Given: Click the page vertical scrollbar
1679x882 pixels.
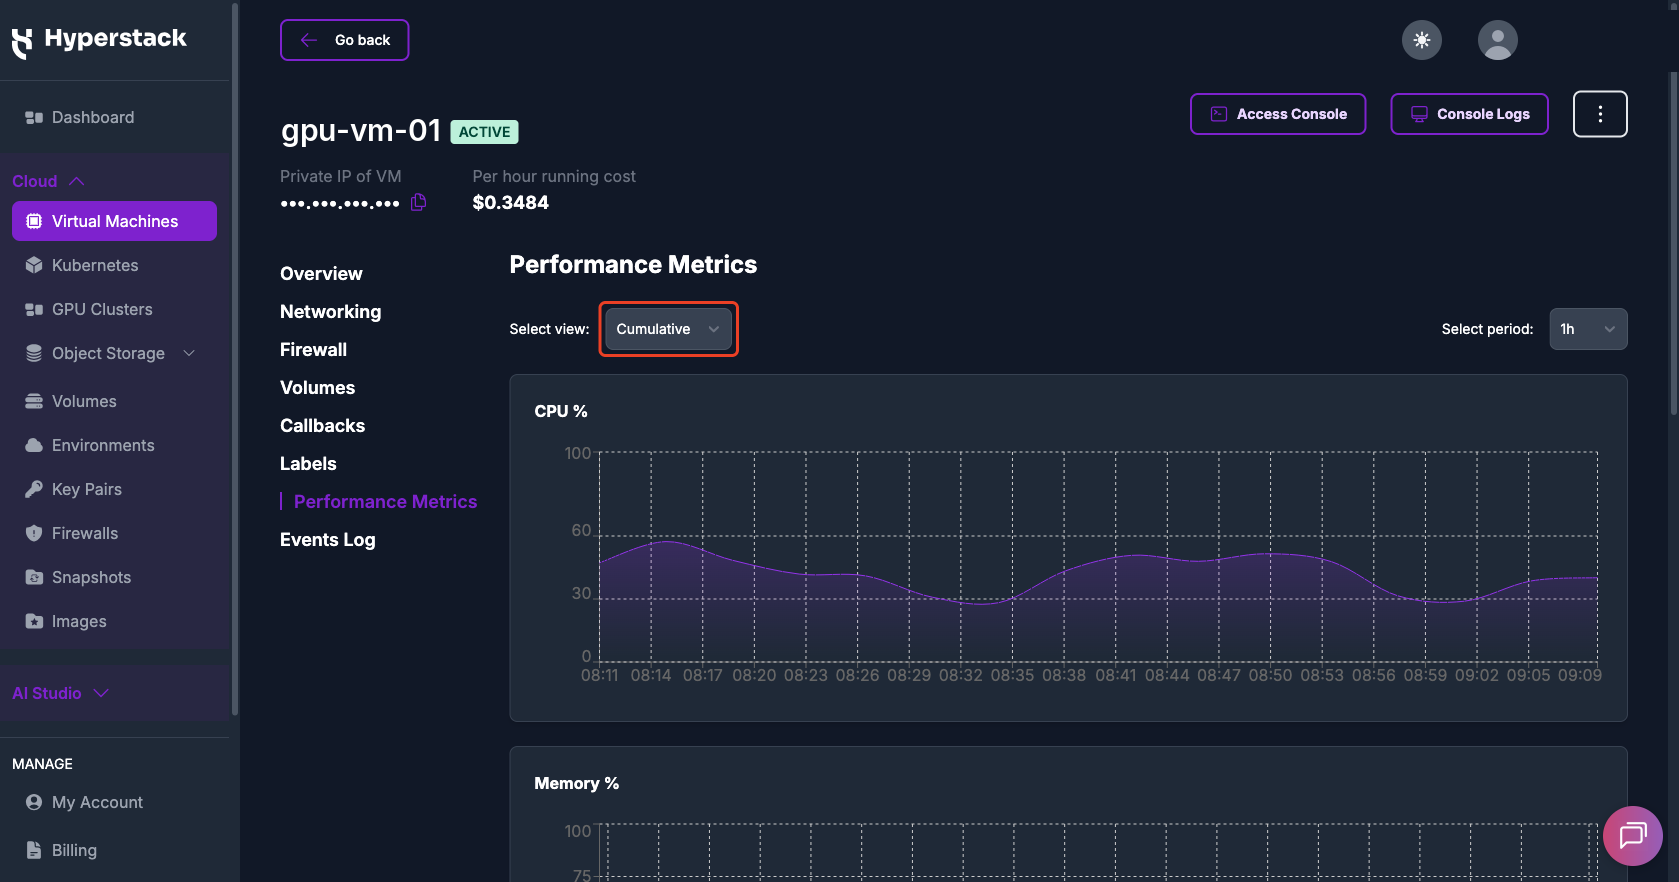Looking at the screenshot, I should coord(1673,243).
